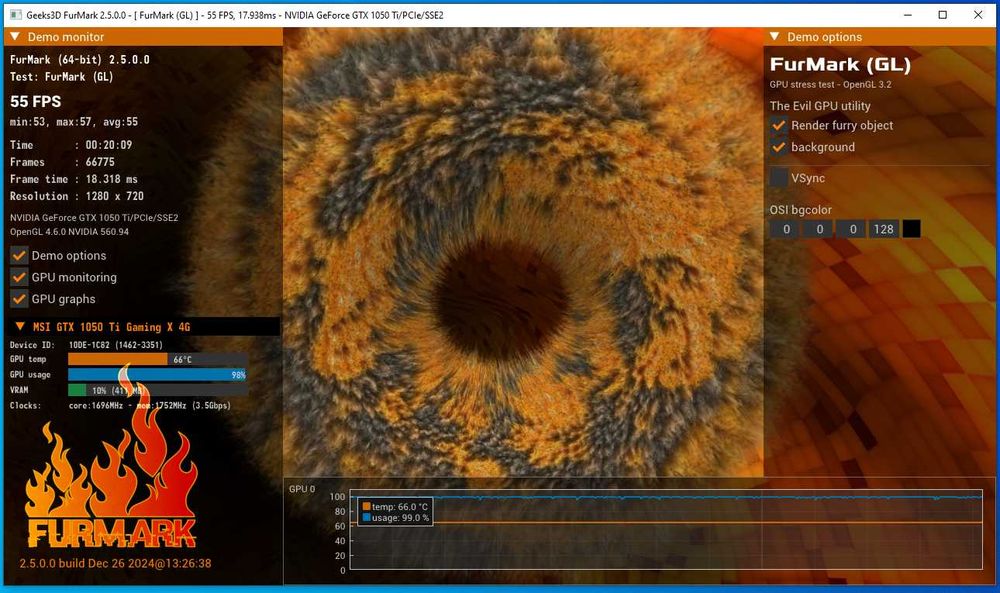
Task: Uncheck the Demo options checkbox
Action: pyautogui.click(x=19, y=256)
